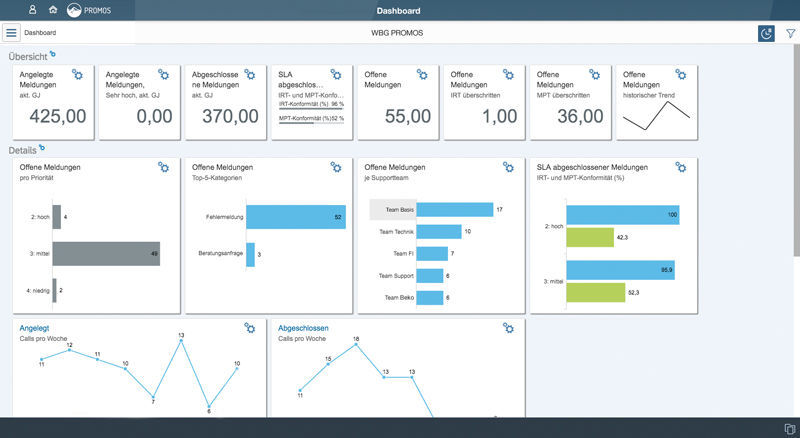The width and height of the screenshot is (800, 438).
Task: Click gear icon on SLA abgeschlossener Meldungen chart
Action: point(680,167)
